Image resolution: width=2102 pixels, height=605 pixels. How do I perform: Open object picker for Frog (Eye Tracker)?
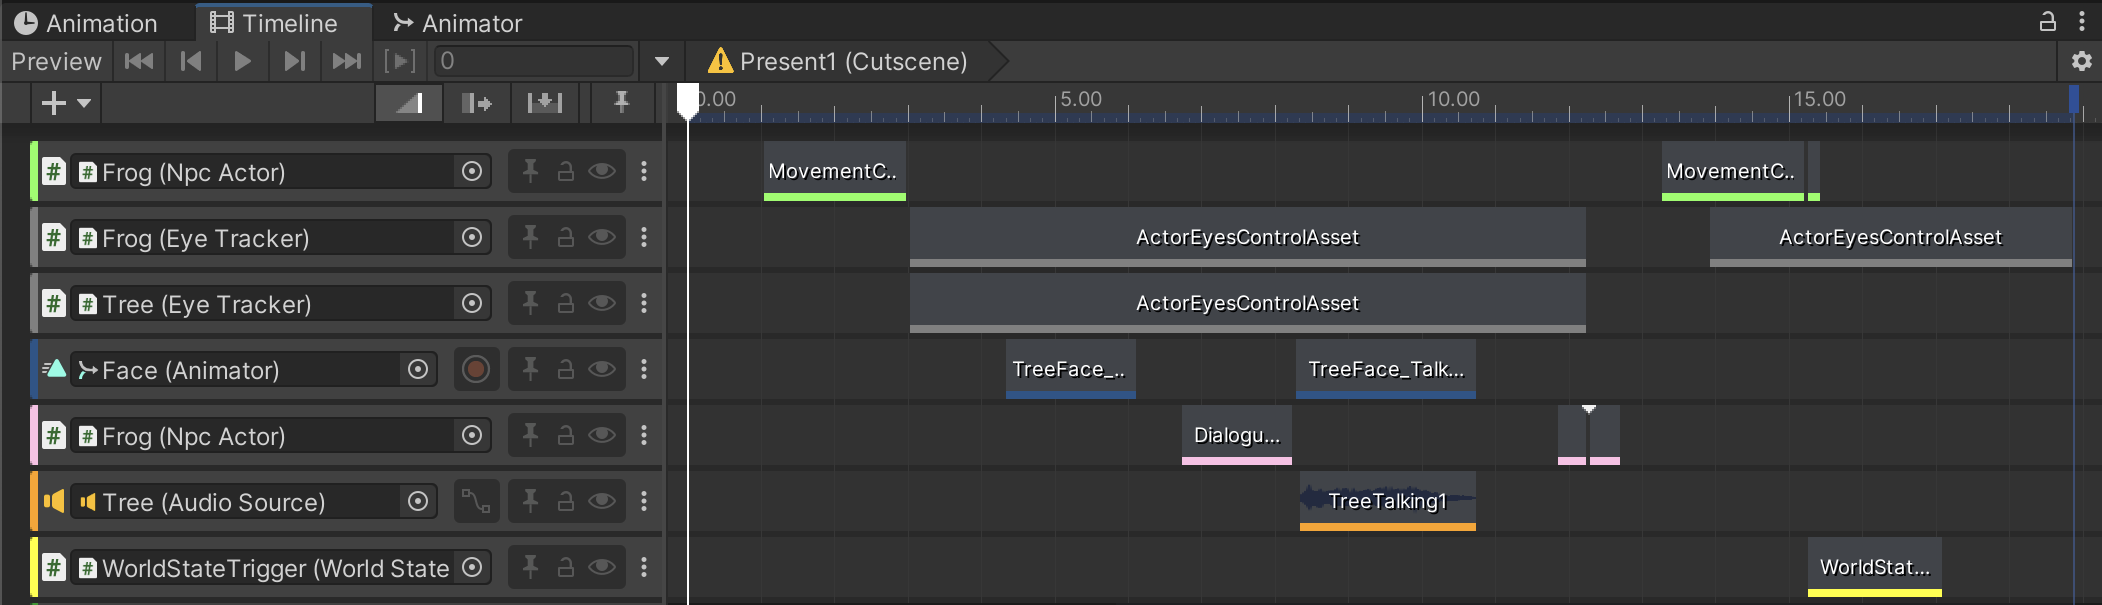click(472, 237)
